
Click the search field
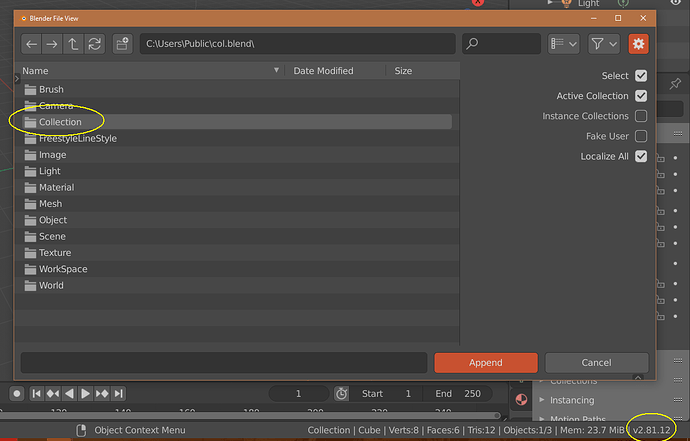click(501, 44)
